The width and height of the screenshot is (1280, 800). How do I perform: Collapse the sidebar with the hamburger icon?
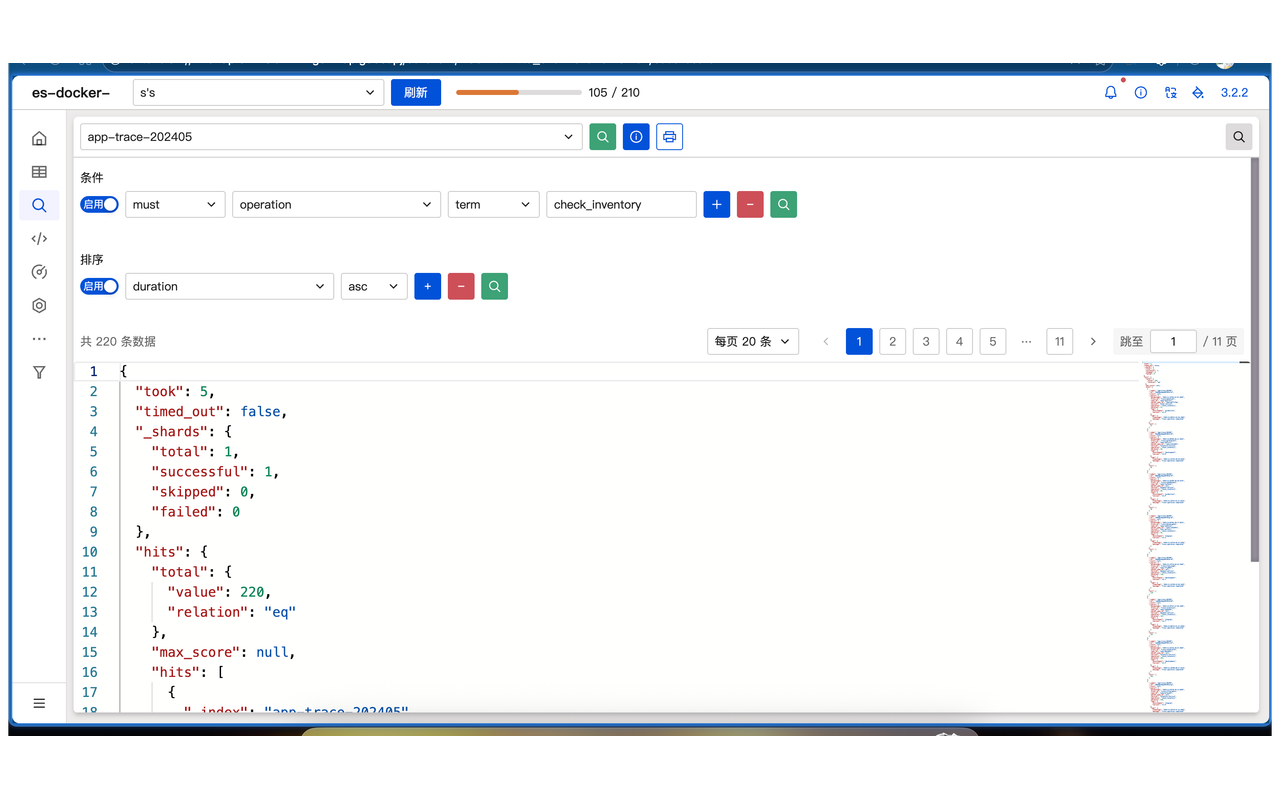[39, 703]
